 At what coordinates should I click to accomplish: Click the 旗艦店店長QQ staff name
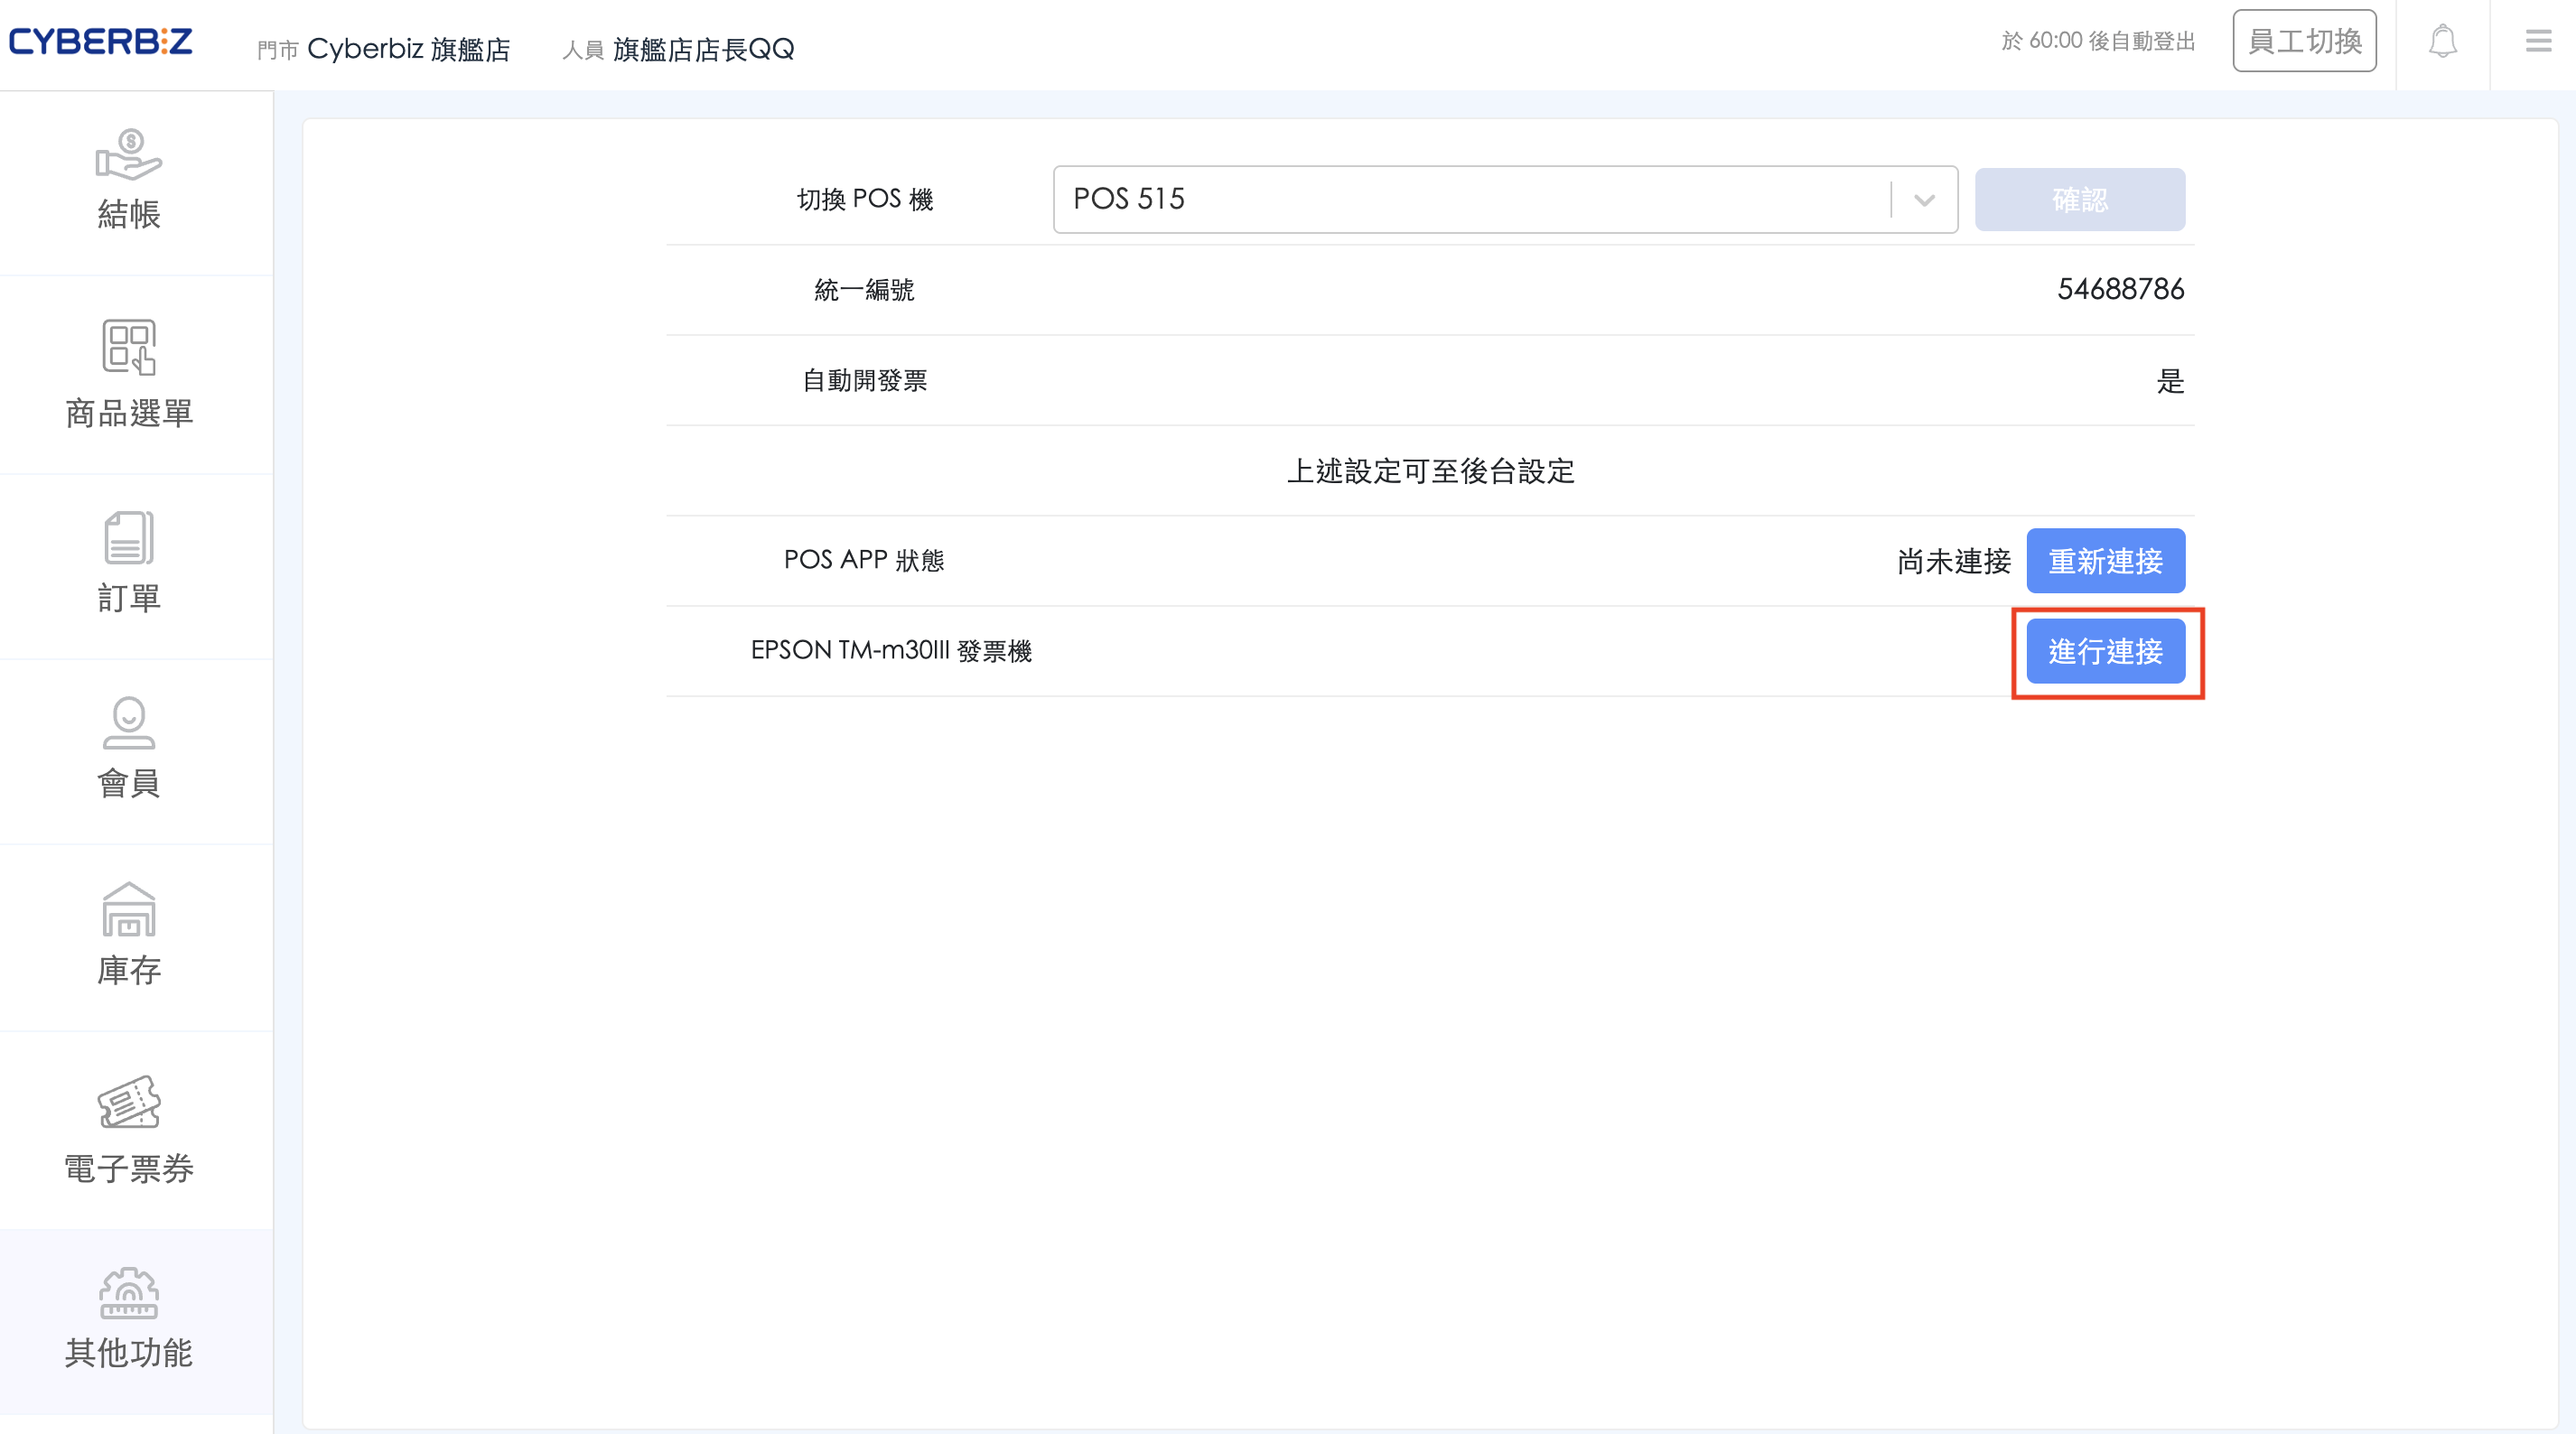[703, 49]
